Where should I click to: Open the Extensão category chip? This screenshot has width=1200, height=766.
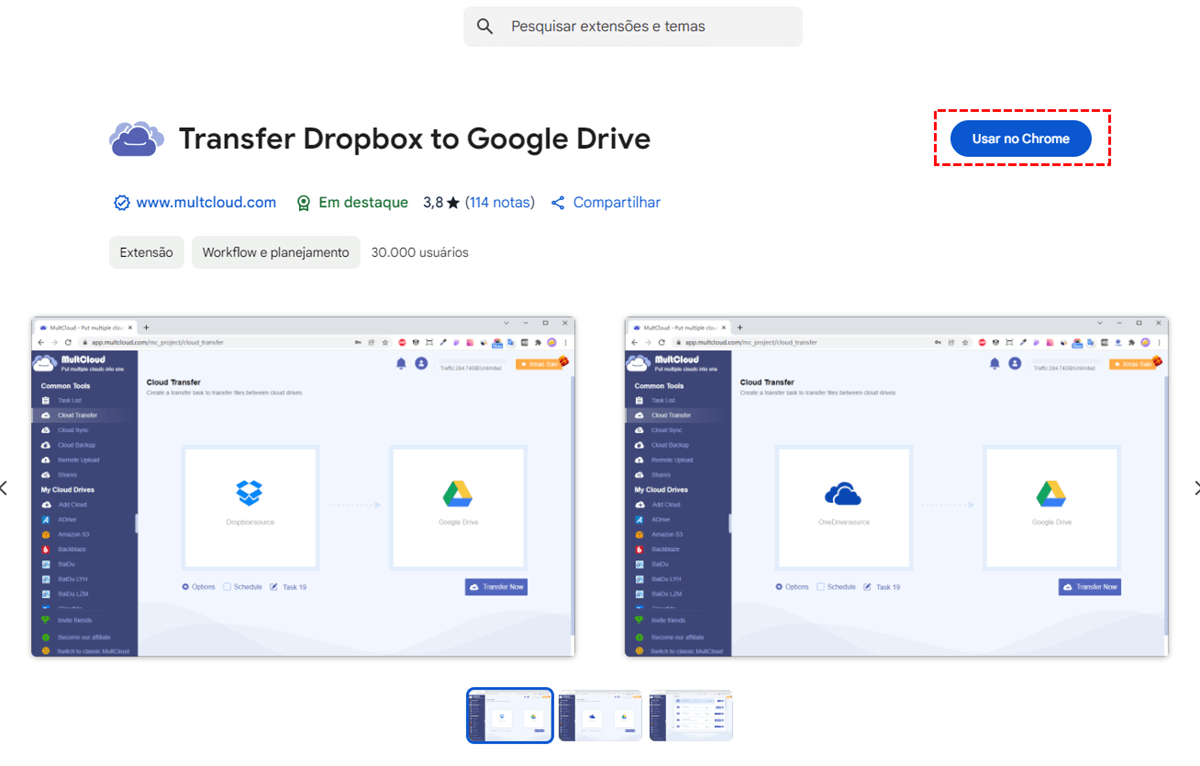pyautogui.click(x=146, y=253)
